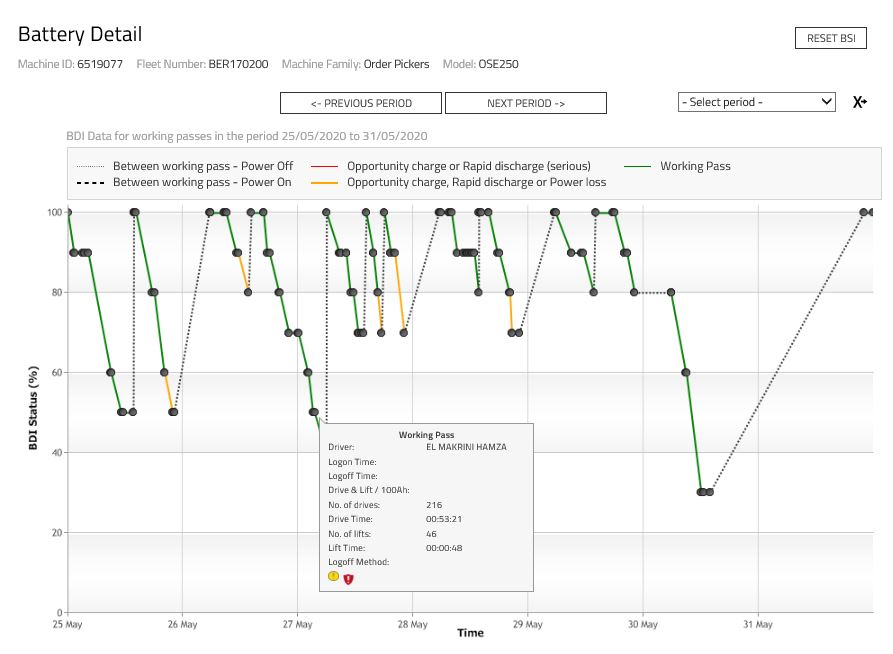This screenshot has height=654, width=893.
Task: Click the red shield alert icon
Action: tap(348, 578)
